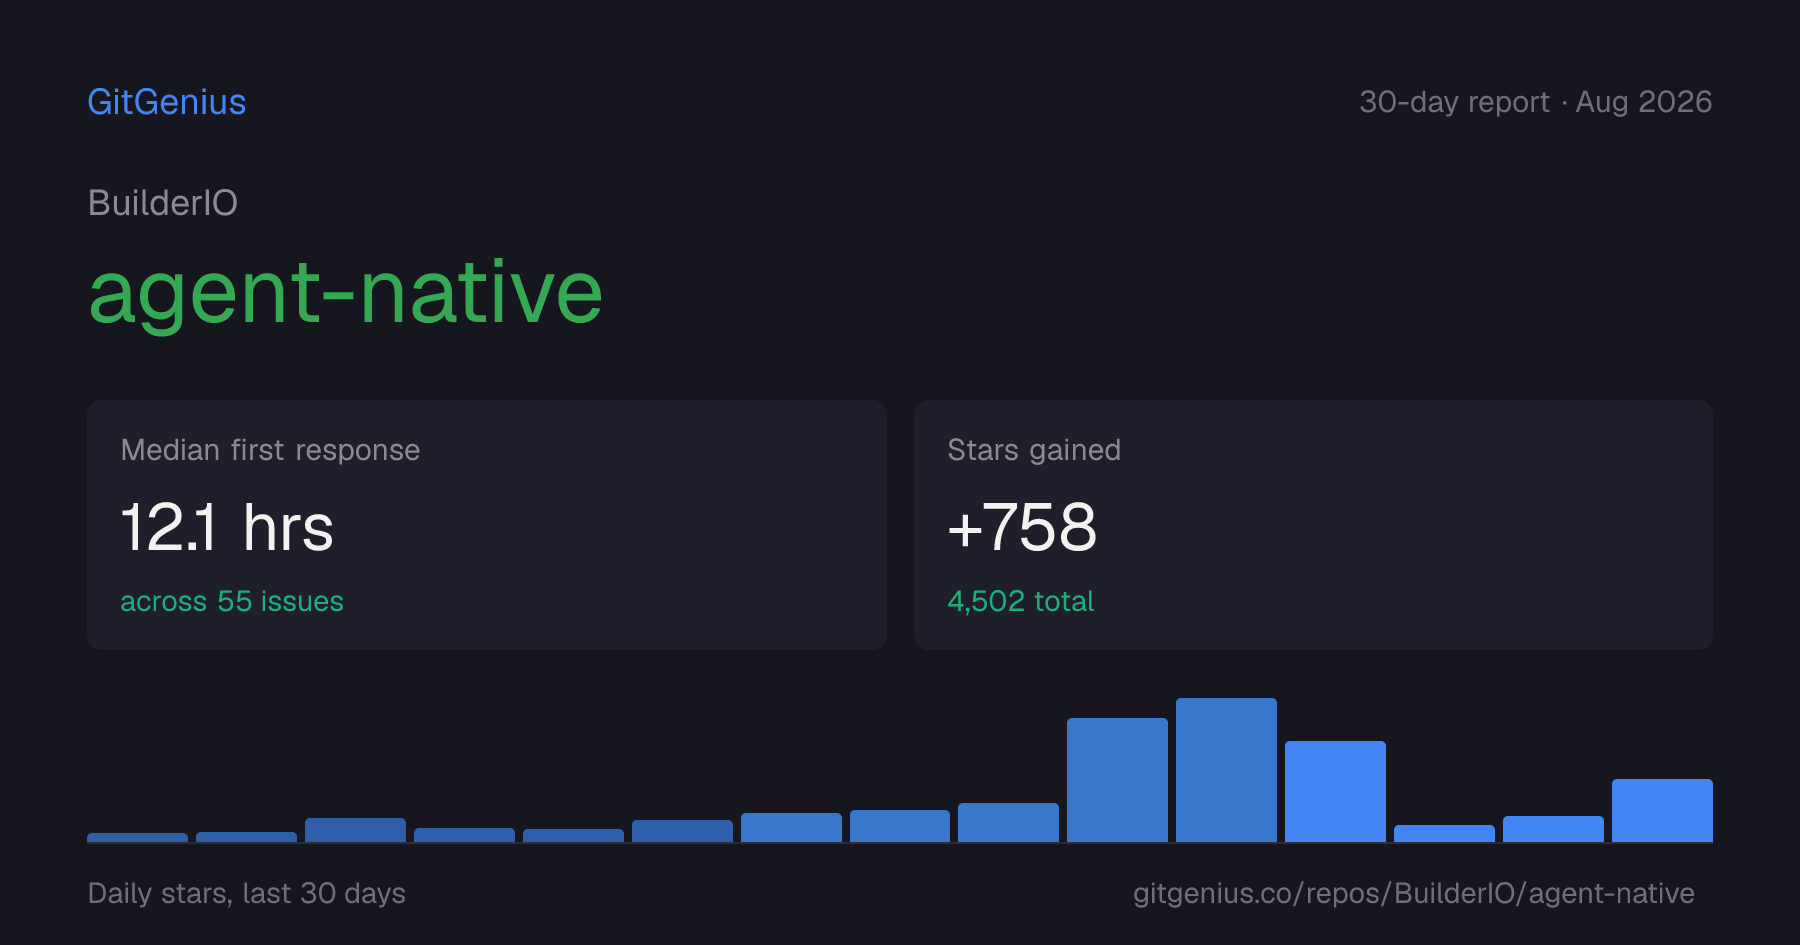The width and height of the screenshot is (1800, 945).
Task: Click the gitgenius.co/repos/BuilderIO/agent-native URL
Action: (x=1413, y=893)
